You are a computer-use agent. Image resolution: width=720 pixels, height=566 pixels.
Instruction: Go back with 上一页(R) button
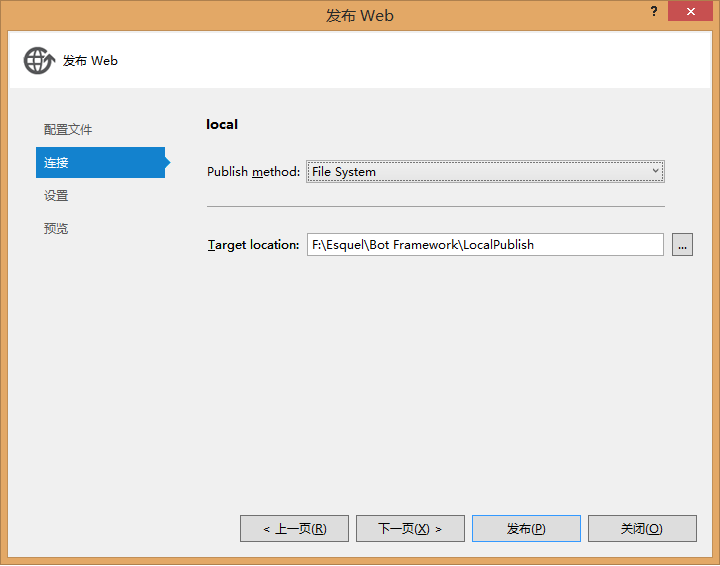pyautogui.click(x=294, y=528)
